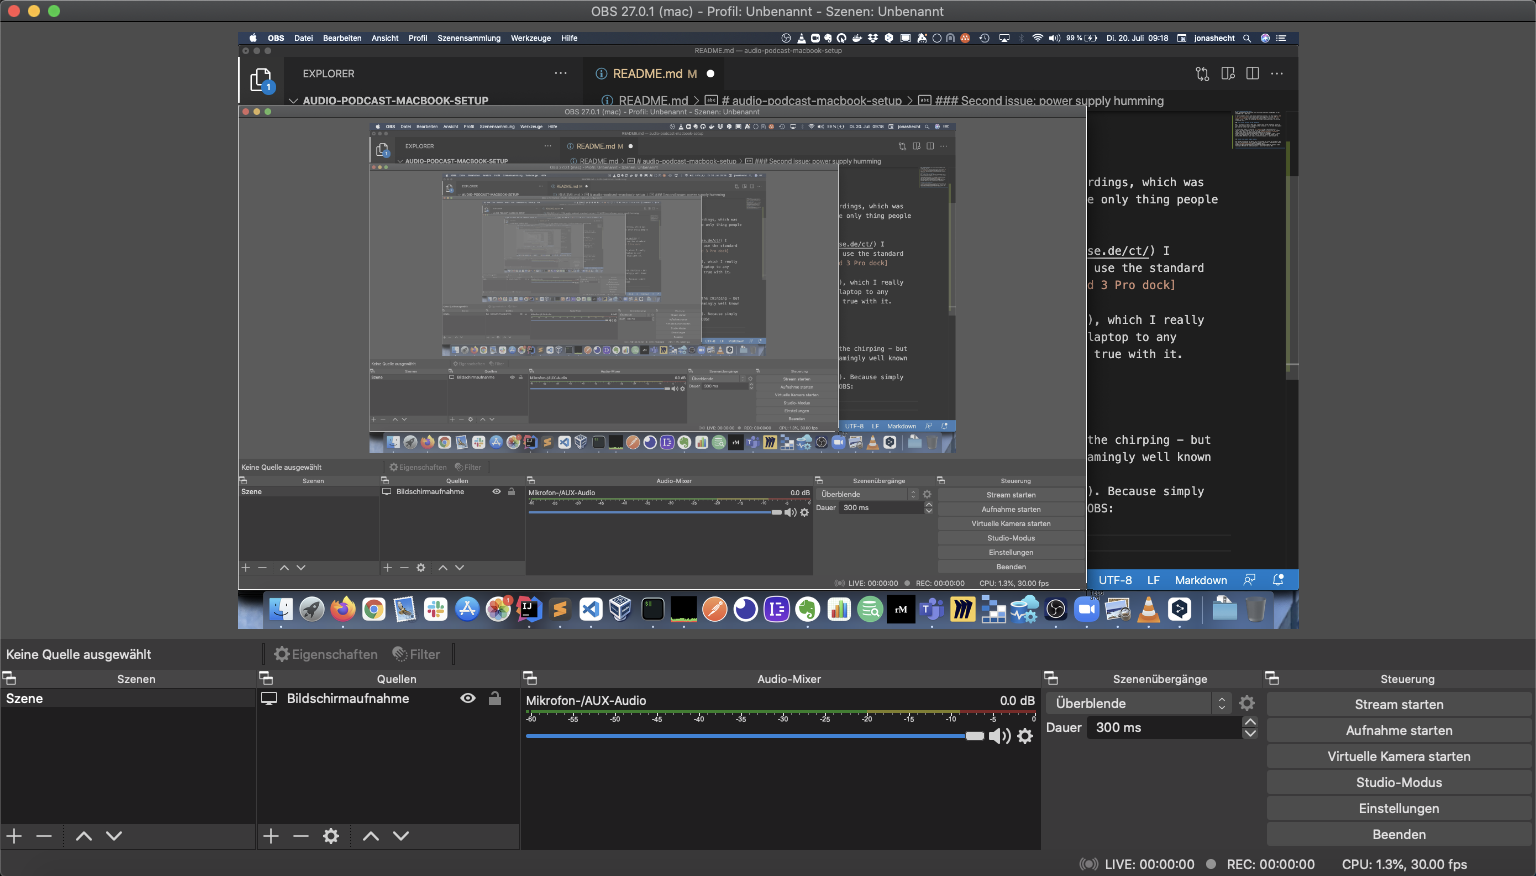The image size is (1536, 876).
Task: Add a new source in the Quellen panel
Action: coord(271,836)
